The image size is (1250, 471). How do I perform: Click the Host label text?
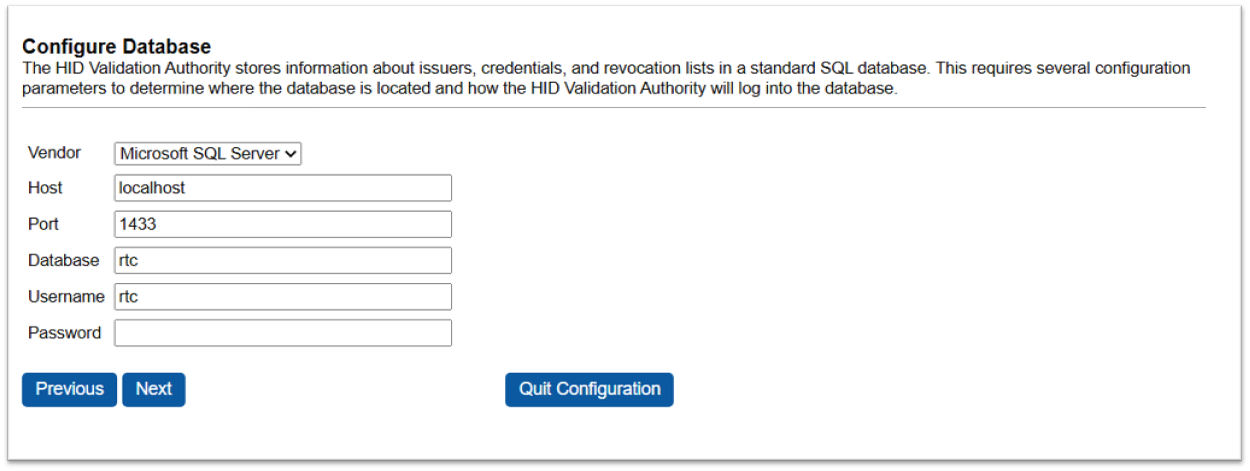point(45,188)
